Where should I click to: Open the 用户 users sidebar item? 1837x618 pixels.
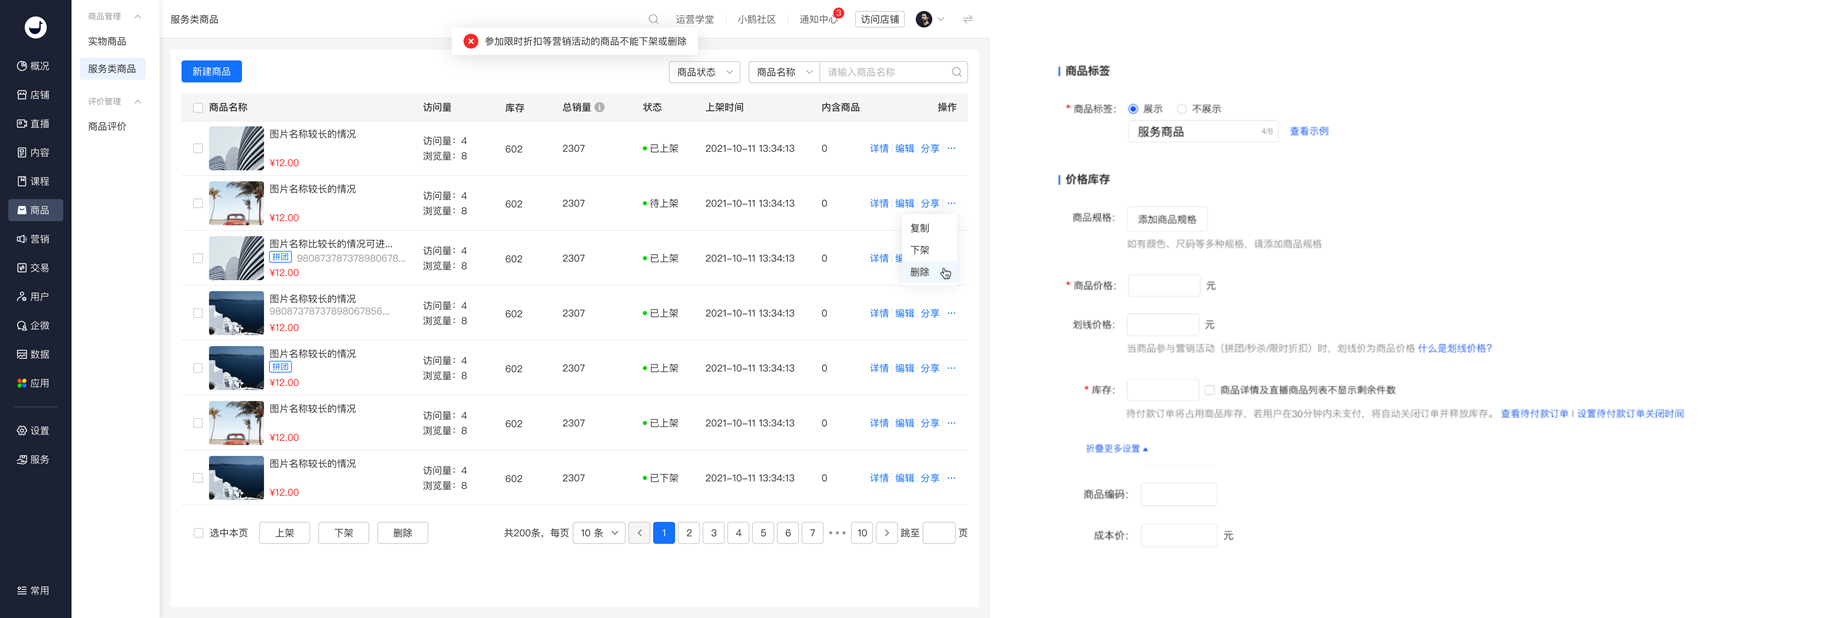pos(35,297)
